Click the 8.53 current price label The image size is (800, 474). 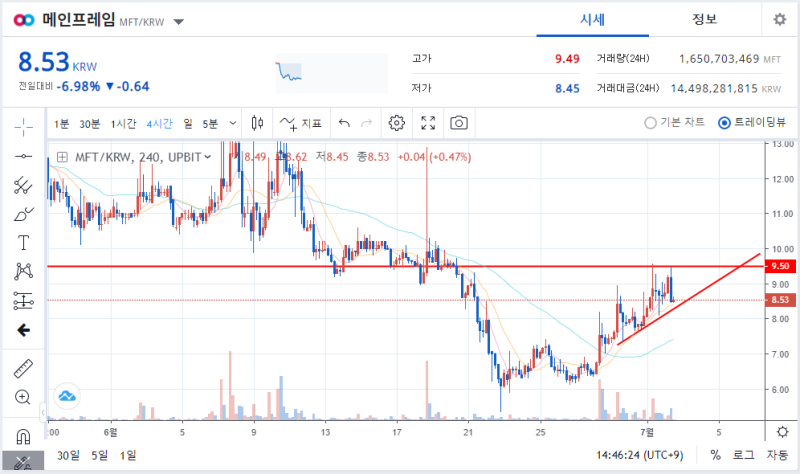tap(780, 300)
